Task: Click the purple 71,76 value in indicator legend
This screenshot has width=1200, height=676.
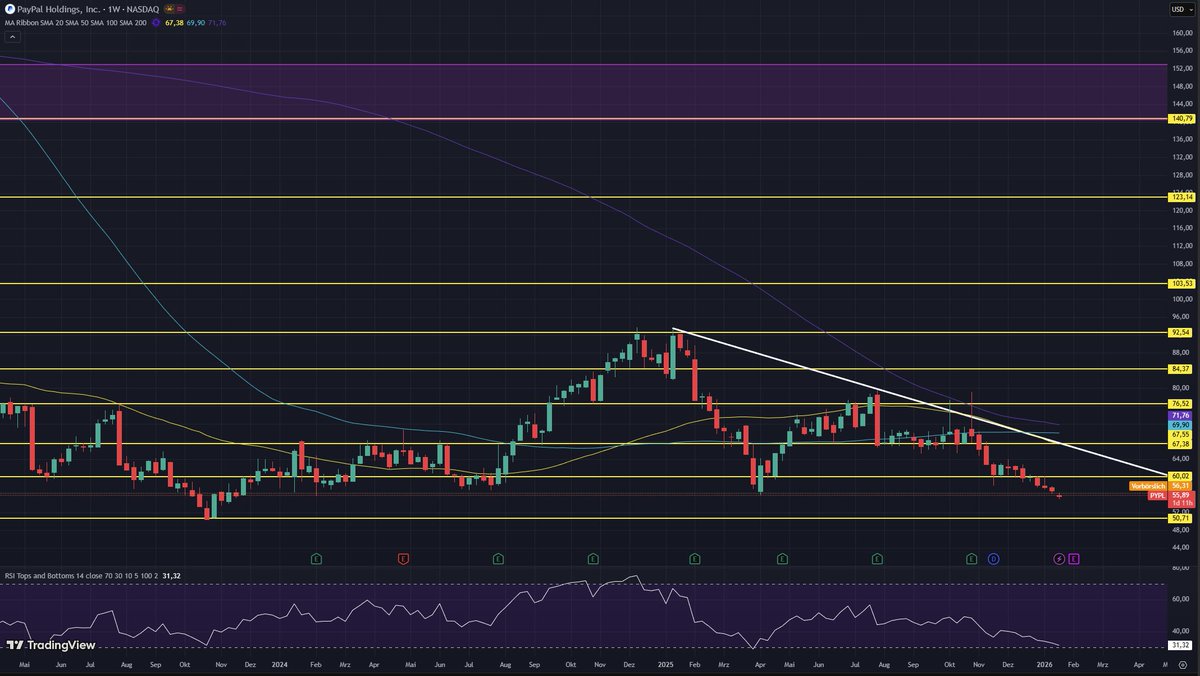Action: click(x=217, y=21)
